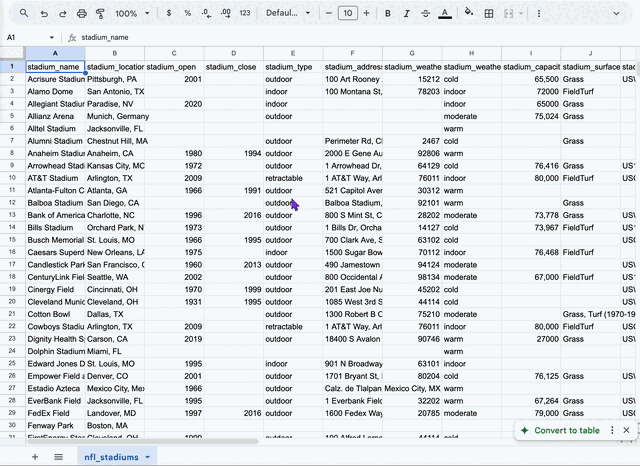This screenshot has height=466, width=640.
Task: Select cell Munich, Germany
Action: point(115,116)
